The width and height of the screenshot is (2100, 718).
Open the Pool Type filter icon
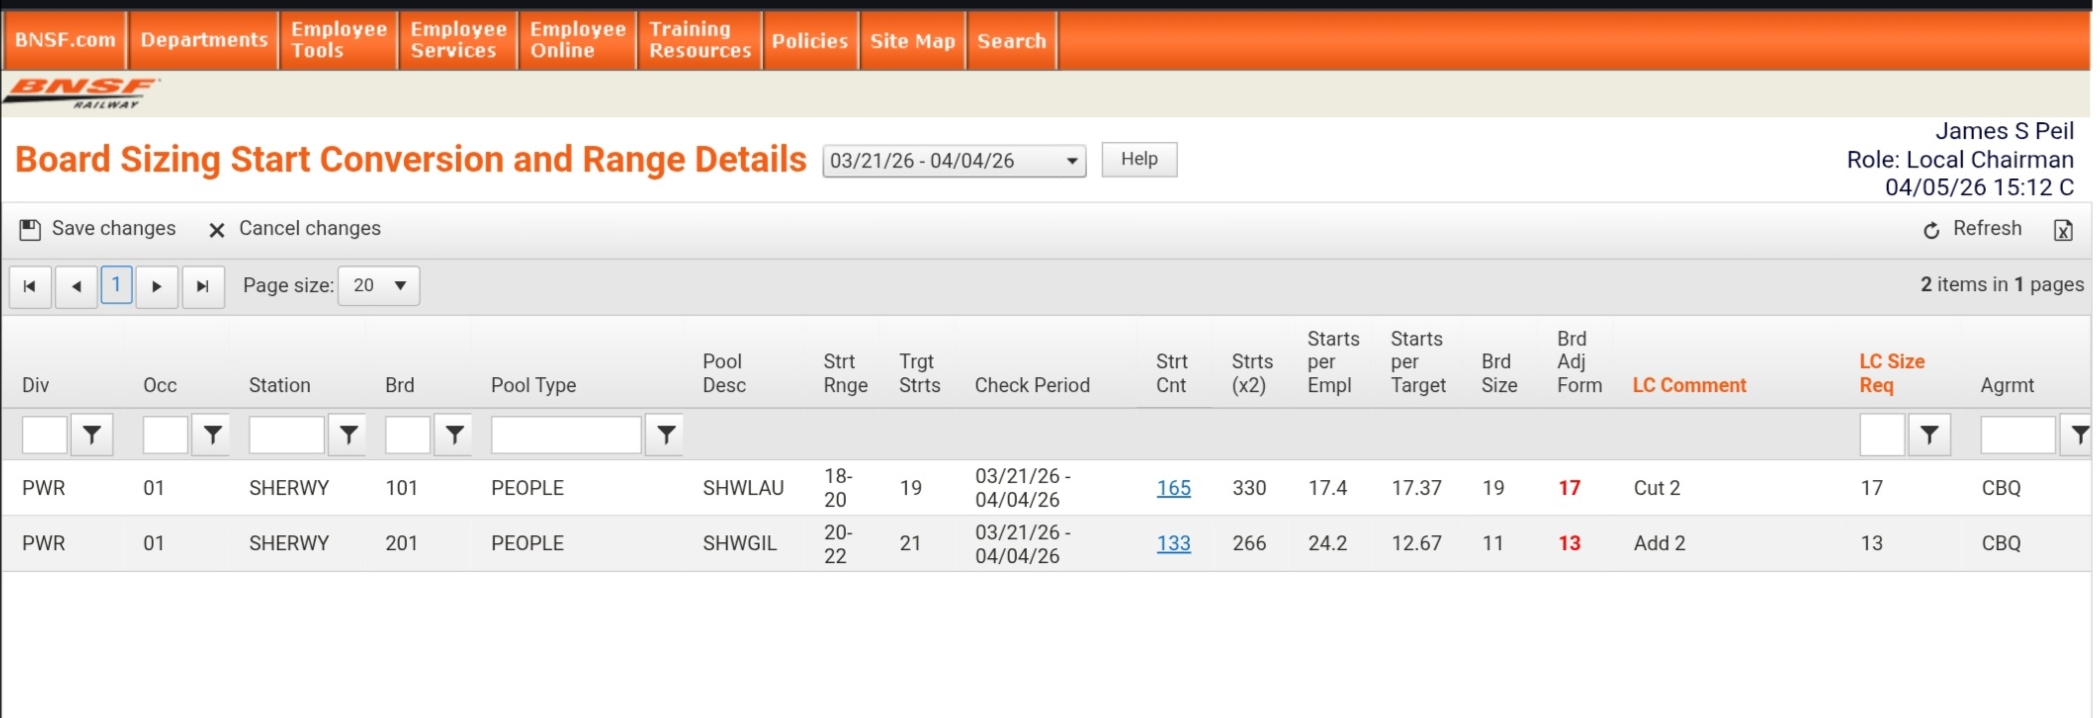coord(665,435)
